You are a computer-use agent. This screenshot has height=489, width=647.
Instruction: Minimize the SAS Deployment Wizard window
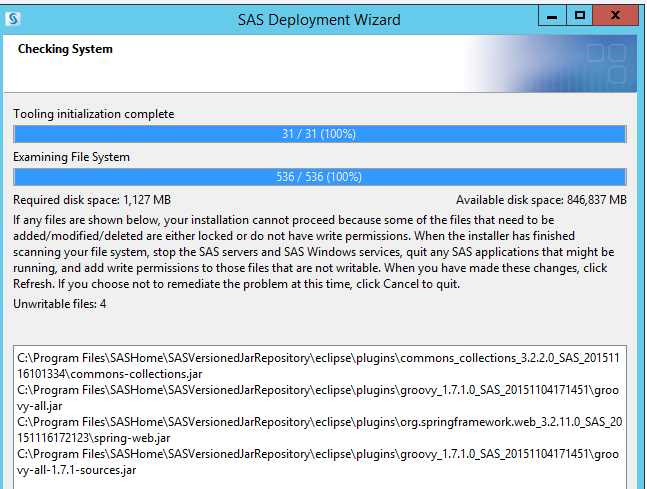pyautogui.click(x=551, y=15)
